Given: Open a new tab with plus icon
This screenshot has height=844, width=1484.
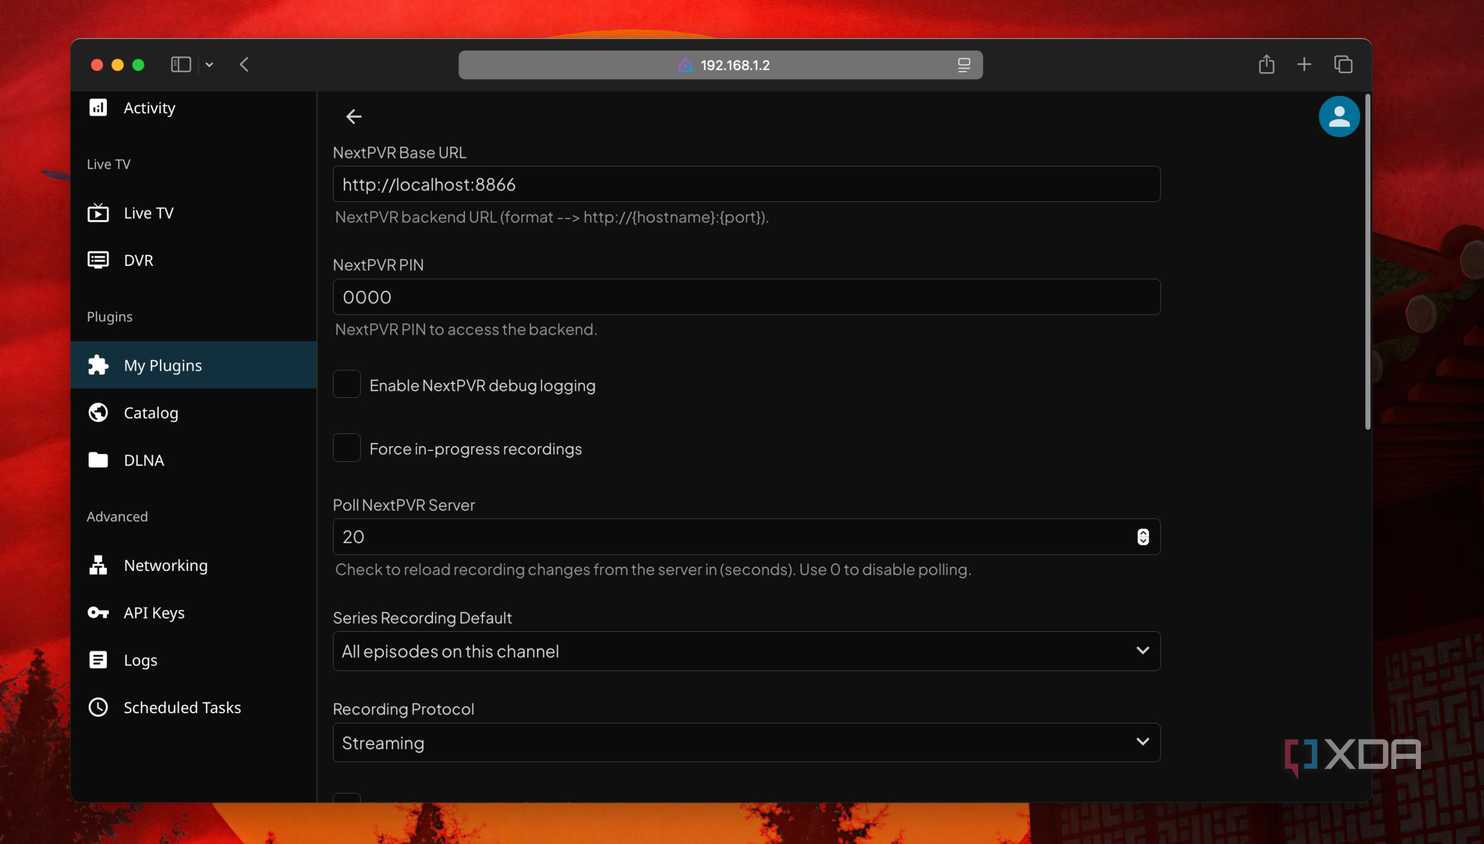Looking at the screenshot, I should (x=1304, y=64).
